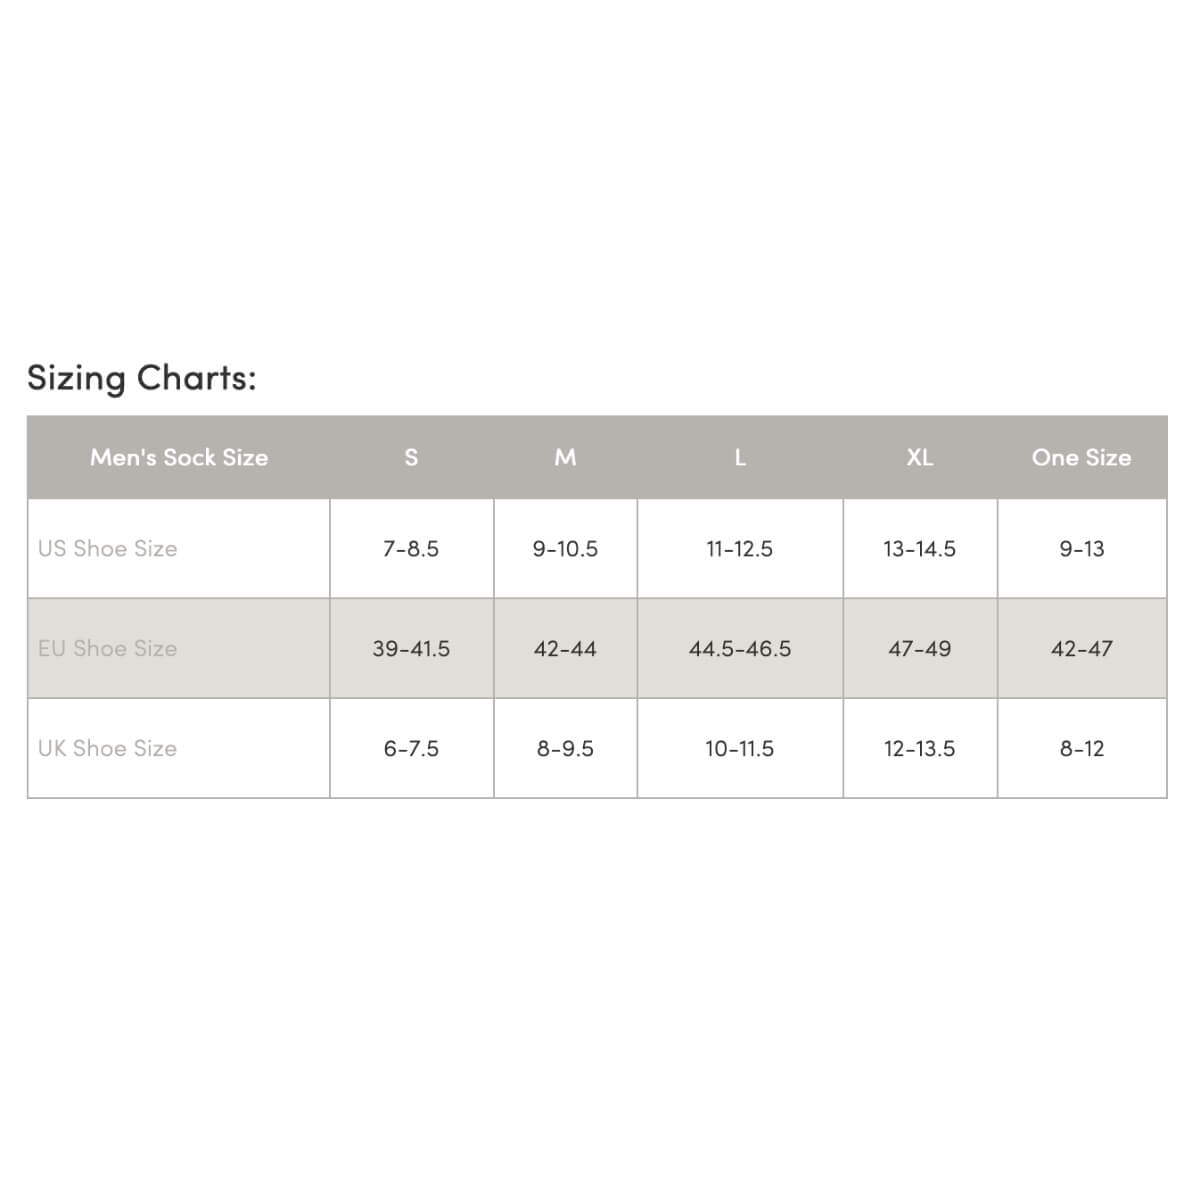
Task: Click the Sizing Charts heading
Action: point(141,378)
